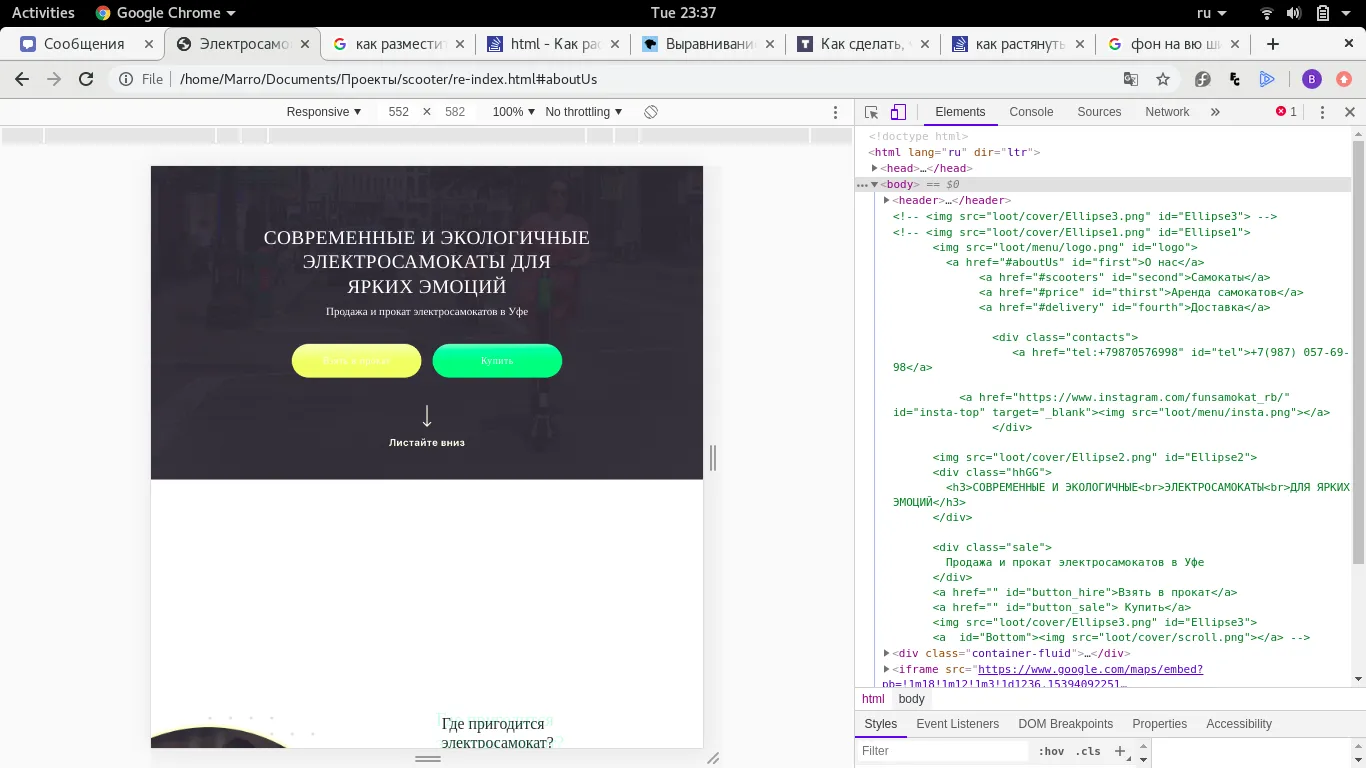
Task: Follow the google.com/maps/embed iframe link
Action: 1090,669
